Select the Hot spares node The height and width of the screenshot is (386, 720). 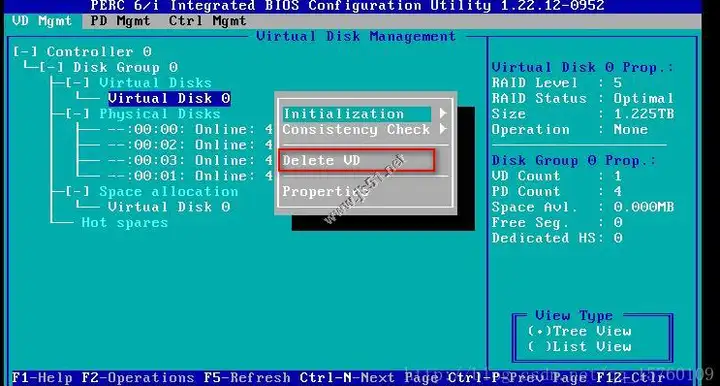(124, 223)
